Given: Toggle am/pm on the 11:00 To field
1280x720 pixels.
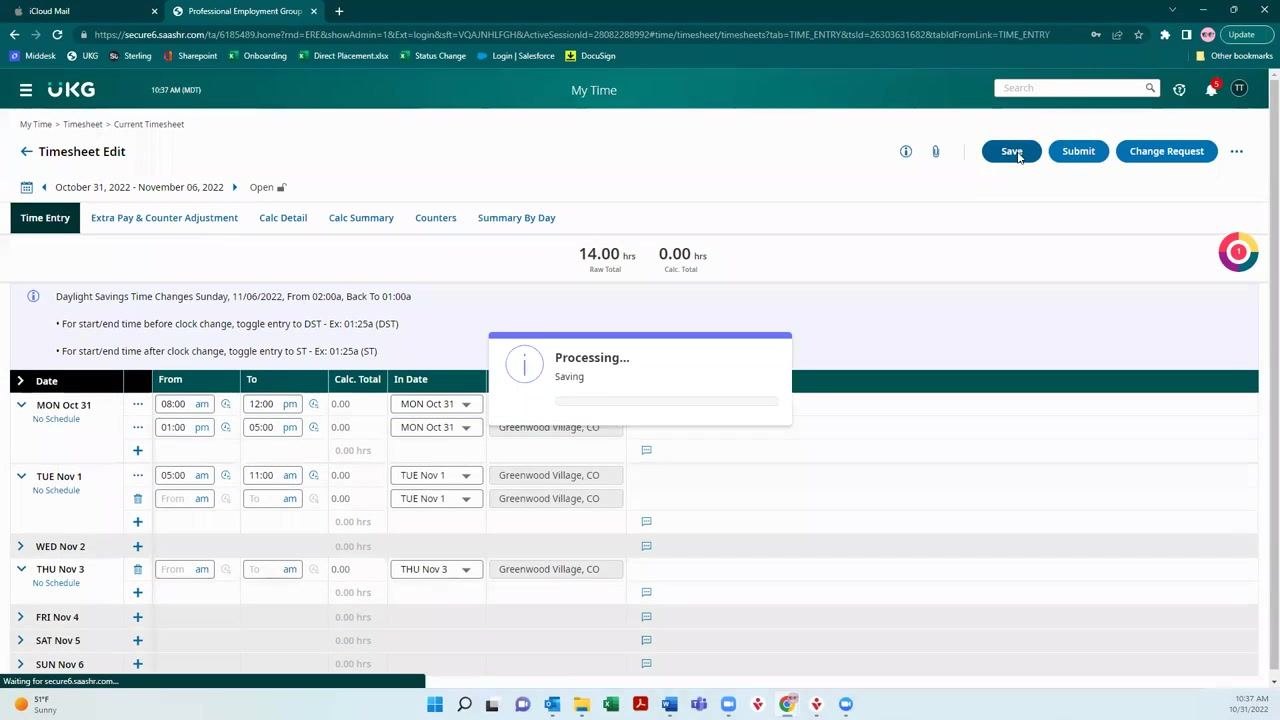Looking at the screenshot, I should (290, 475).
